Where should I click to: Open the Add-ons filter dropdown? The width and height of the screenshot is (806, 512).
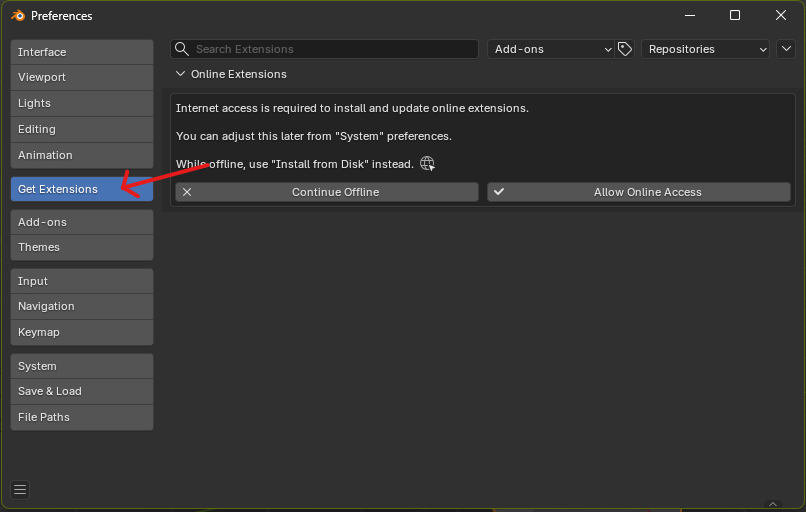coord(551,49)
